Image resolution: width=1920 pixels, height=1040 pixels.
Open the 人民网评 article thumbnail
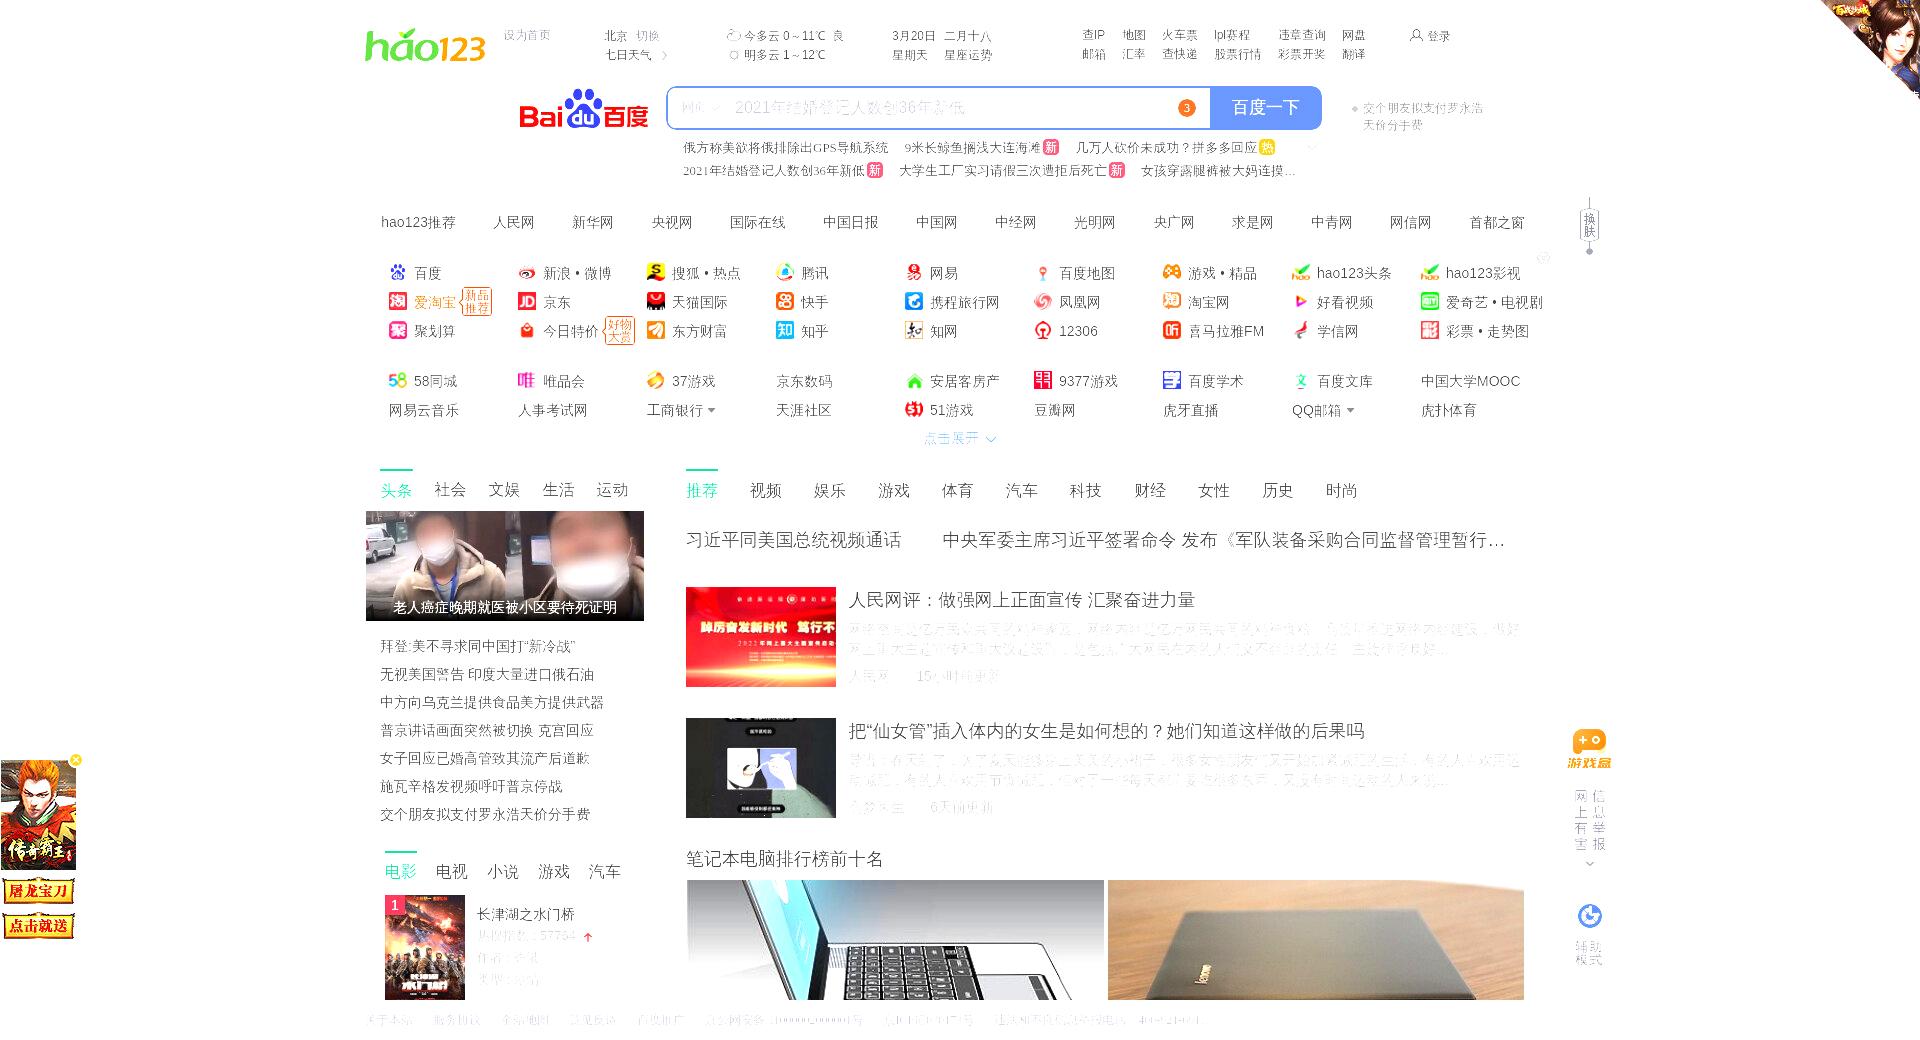[761, 637]
